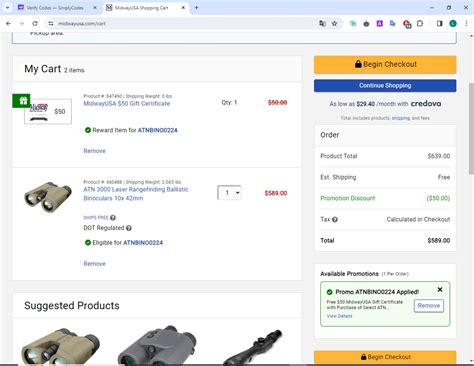Close the SimplyCodes tab
Screen dimensions: 474x366
coord(95,8)
